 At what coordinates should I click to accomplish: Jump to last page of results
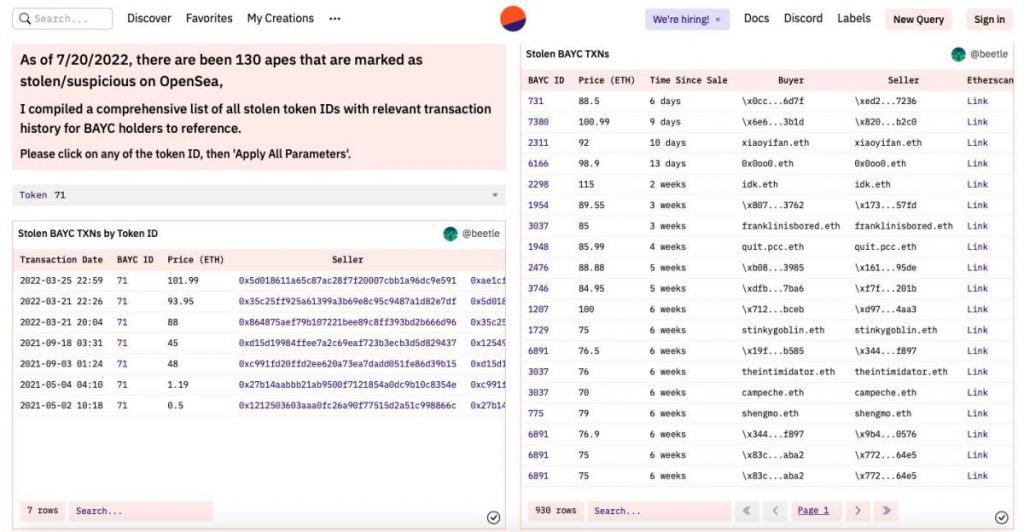886,510
